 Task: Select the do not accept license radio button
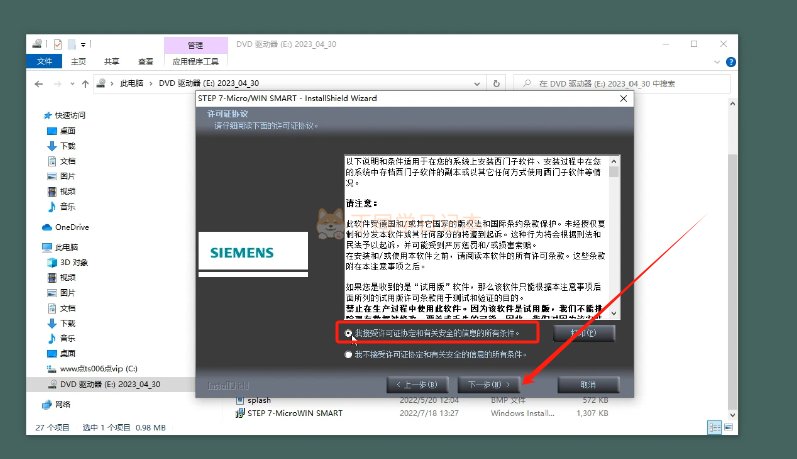[x=348, y=354]
